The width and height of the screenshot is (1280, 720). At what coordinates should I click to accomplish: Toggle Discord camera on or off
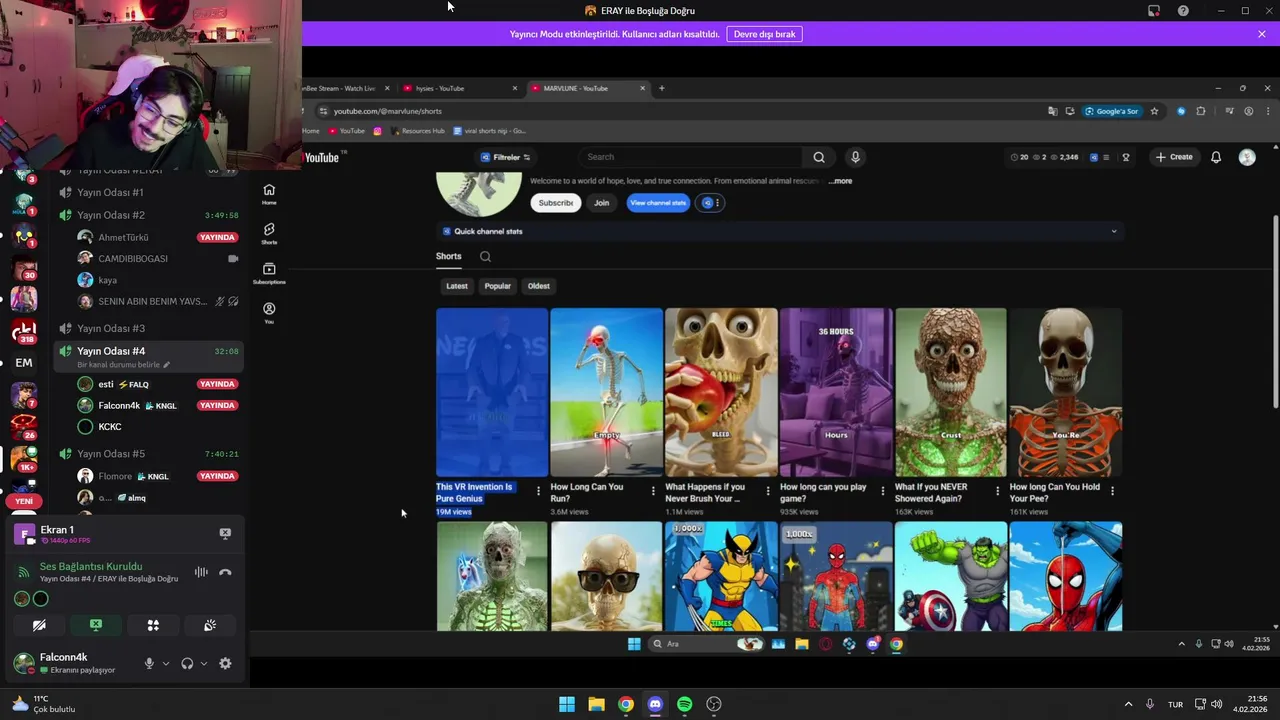tap(39, 625)
